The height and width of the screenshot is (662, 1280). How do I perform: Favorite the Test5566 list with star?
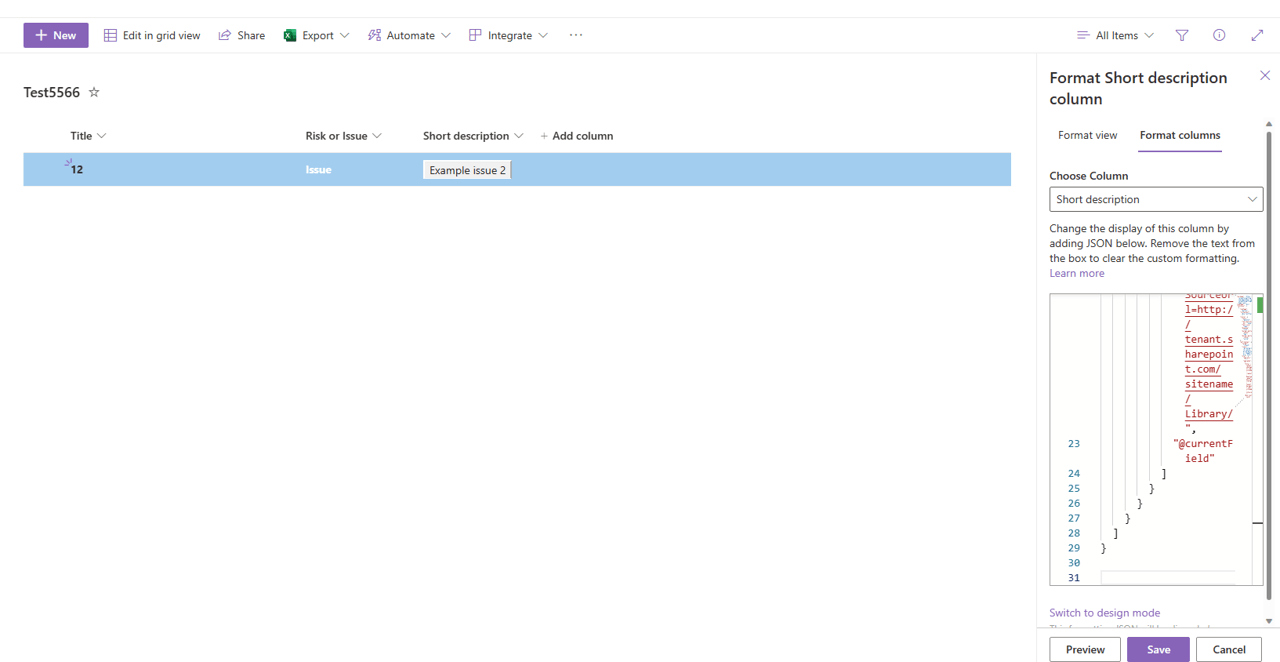[x=94, y=92]
